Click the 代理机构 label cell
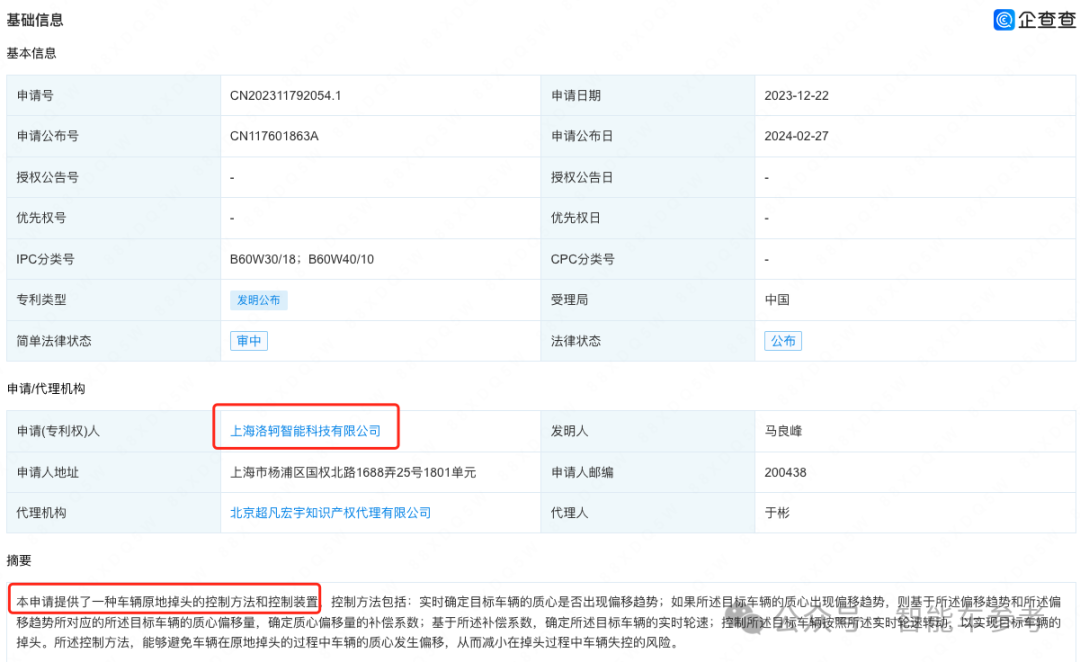1080x662 pixels. tap(114, 513)
